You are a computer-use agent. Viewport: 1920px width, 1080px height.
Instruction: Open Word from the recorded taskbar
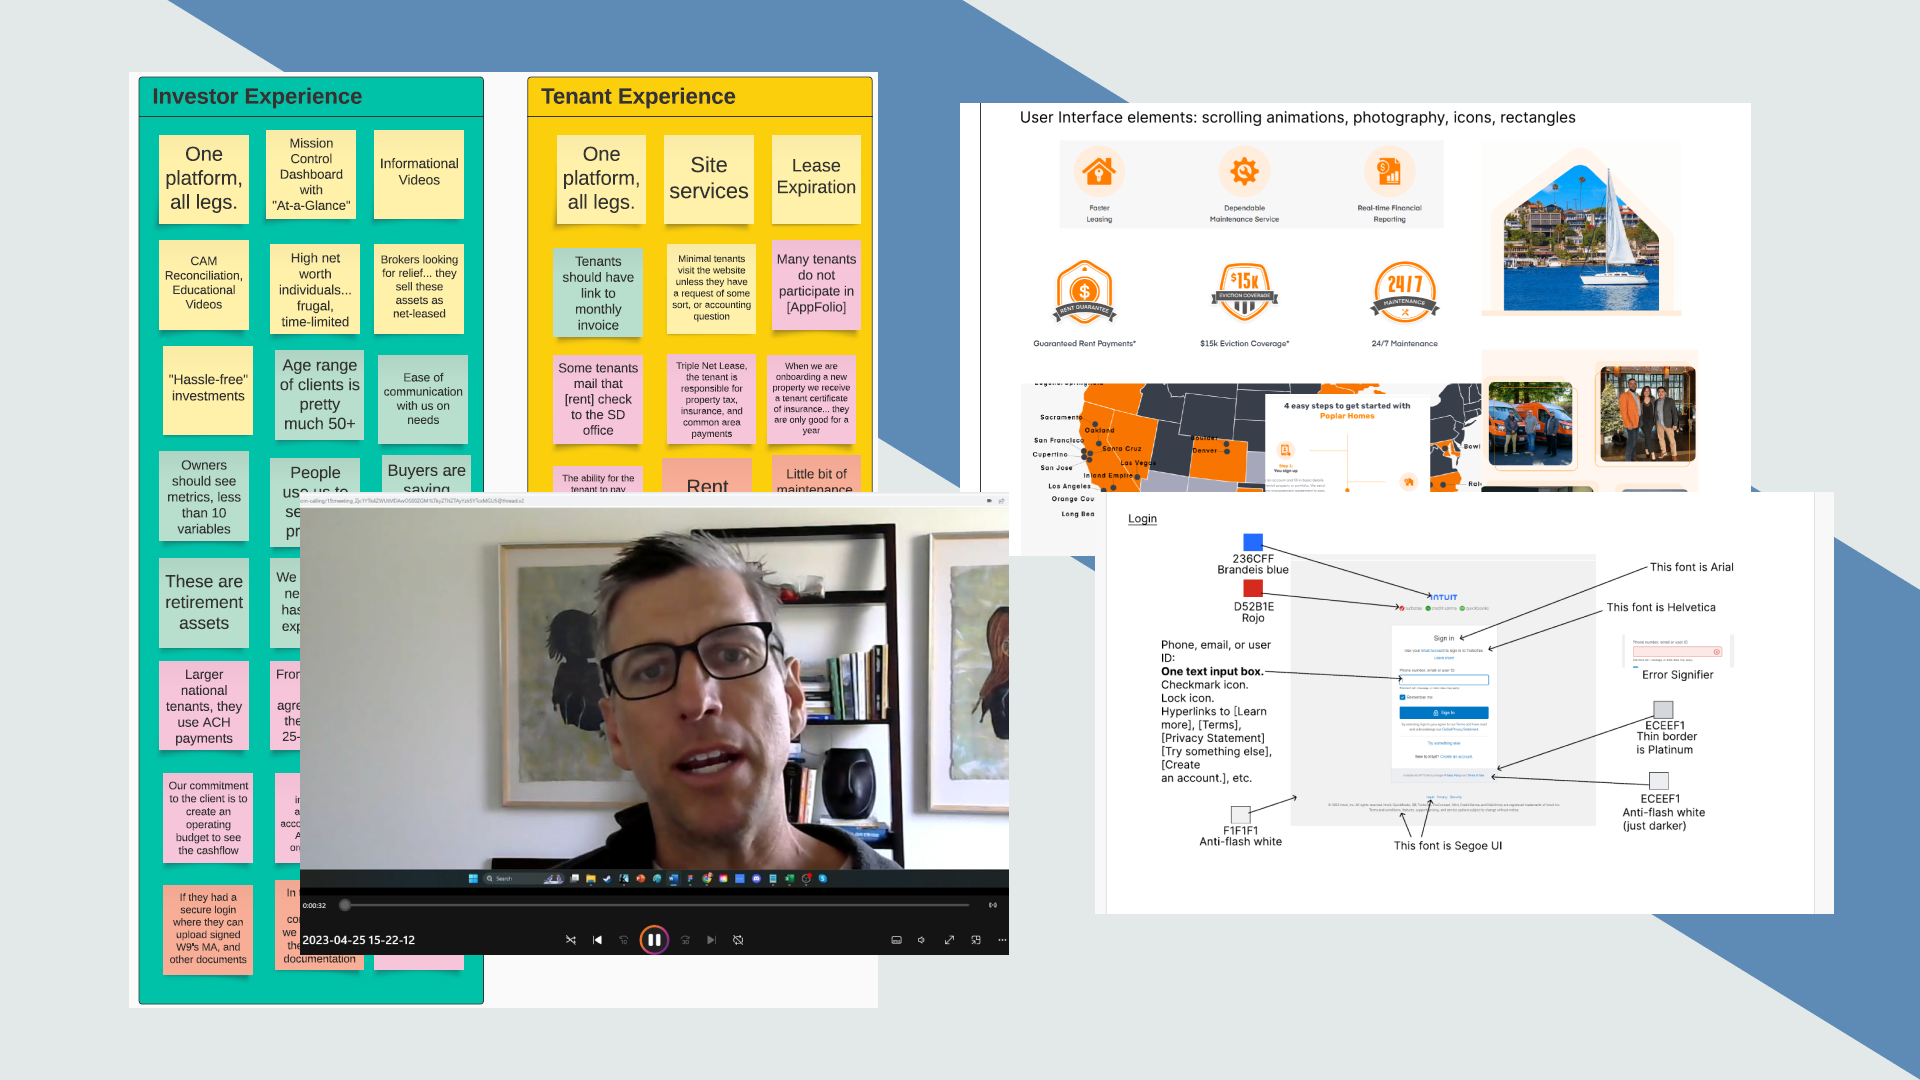(x=674, y=879)
